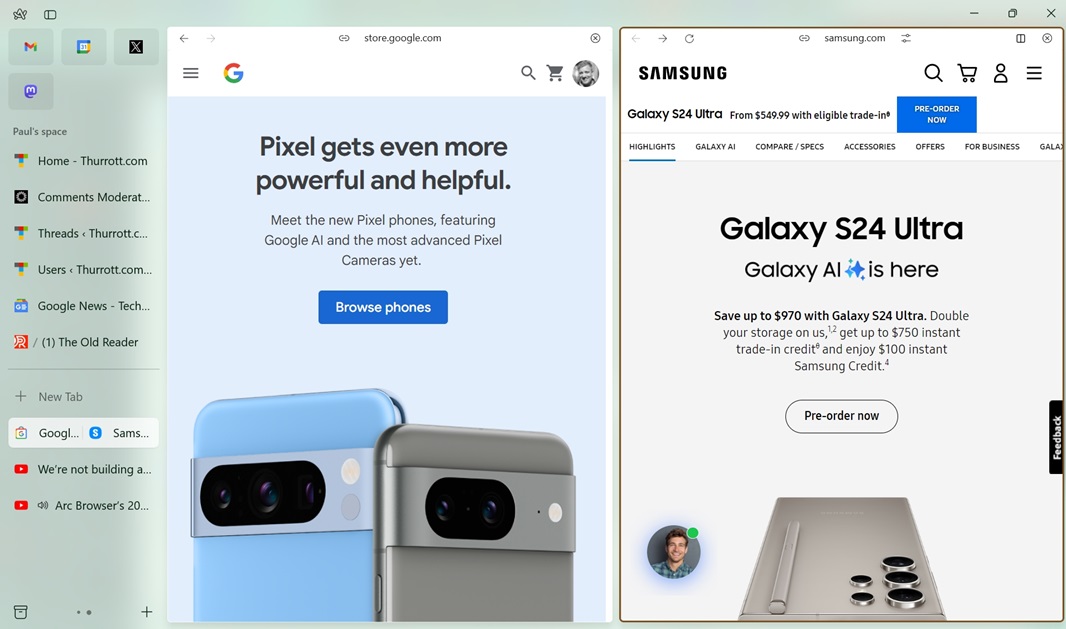1066x629 pixels.
Task: Open site controls next to samsung.com
Action: coord(906,39)
